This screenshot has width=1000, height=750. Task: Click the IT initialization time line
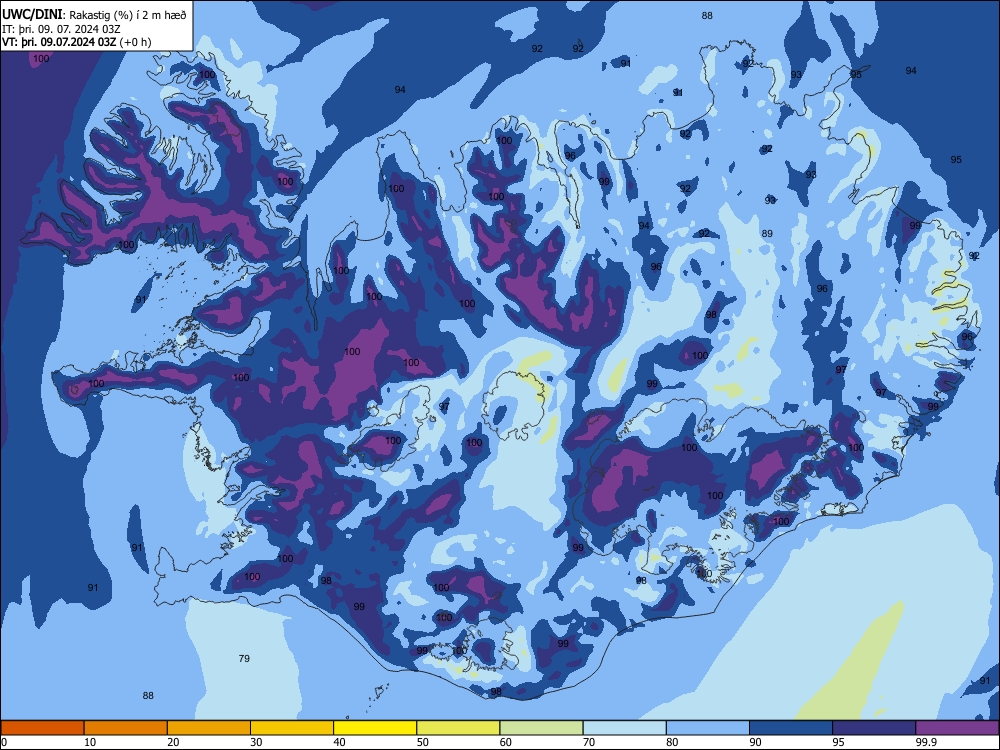(61, 29)
